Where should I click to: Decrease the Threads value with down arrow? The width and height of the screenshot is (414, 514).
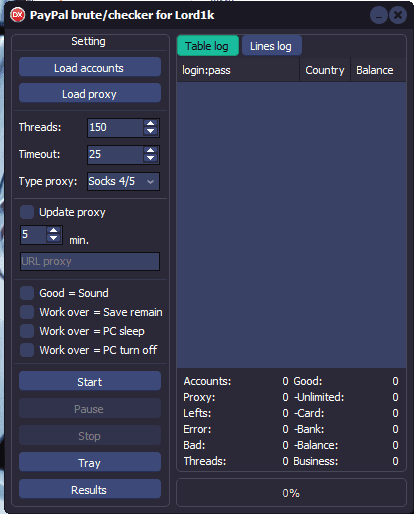pyautogui.click(x=151, y=131)
